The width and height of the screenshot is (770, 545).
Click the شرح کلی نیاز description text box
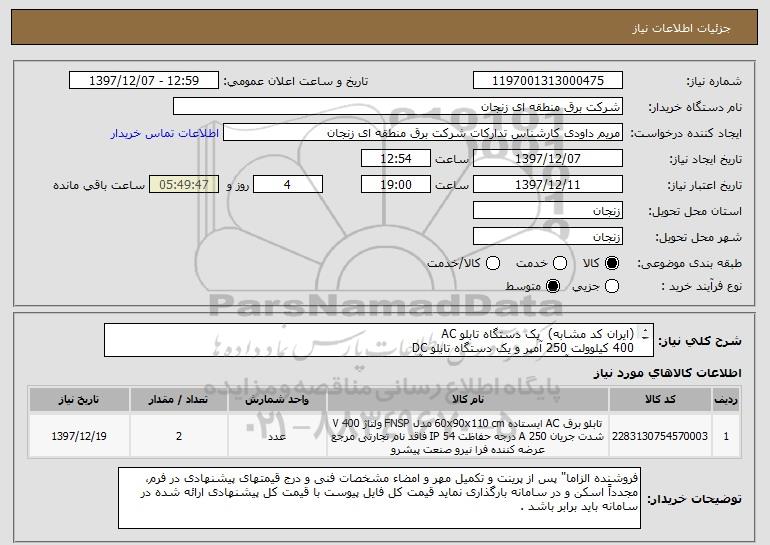coord(379,340)
